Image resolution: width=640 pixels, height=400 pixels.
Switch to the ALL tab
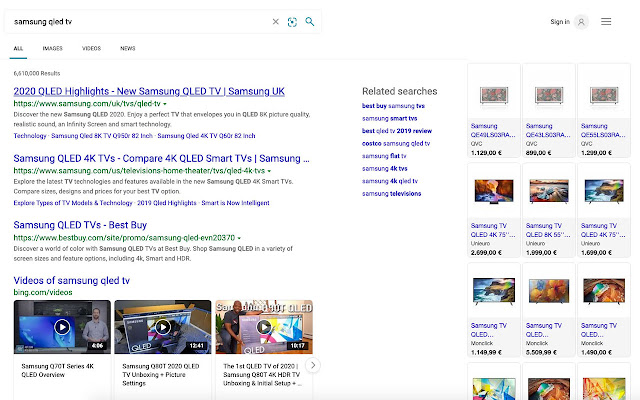pyautogui.click(x=18, y=48)
